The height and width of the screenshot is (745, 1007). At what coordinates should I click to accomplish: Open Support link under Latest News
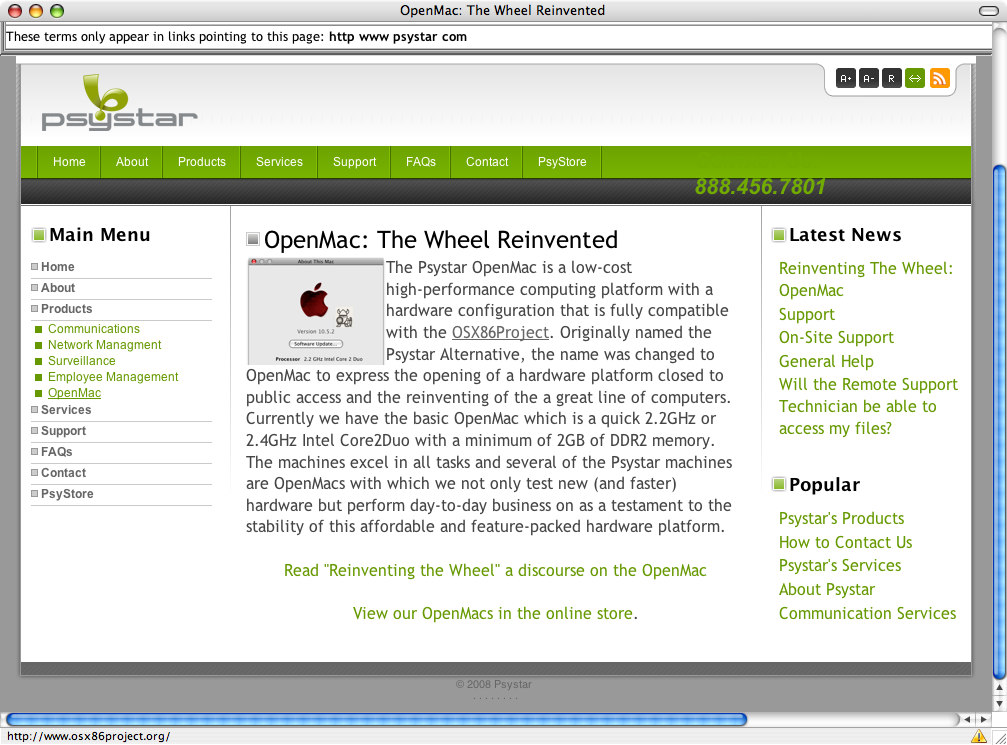tap(807, 315)
